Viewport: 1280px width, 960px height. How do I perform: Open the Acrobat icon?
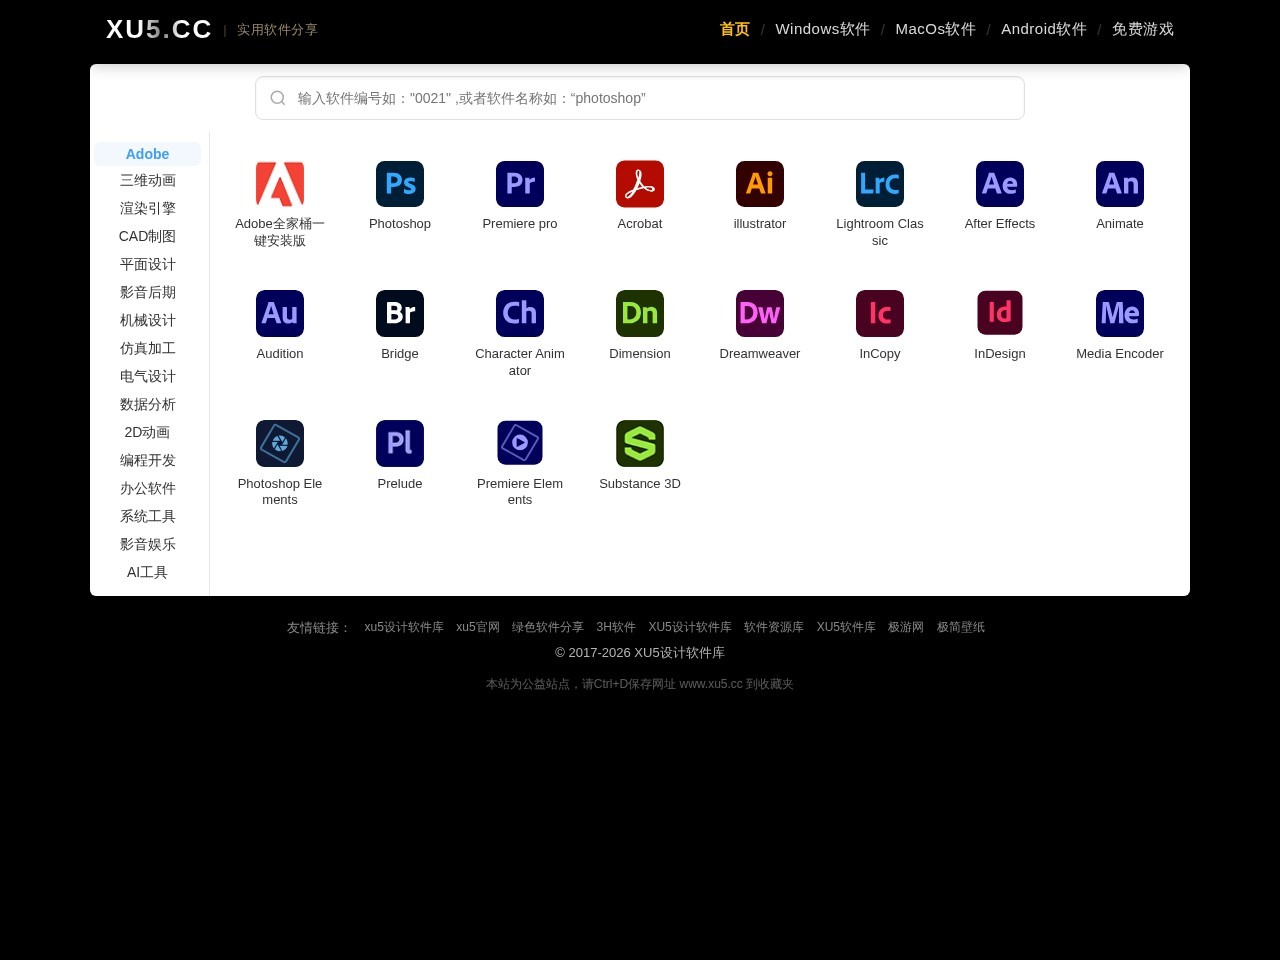click(640, 184)
